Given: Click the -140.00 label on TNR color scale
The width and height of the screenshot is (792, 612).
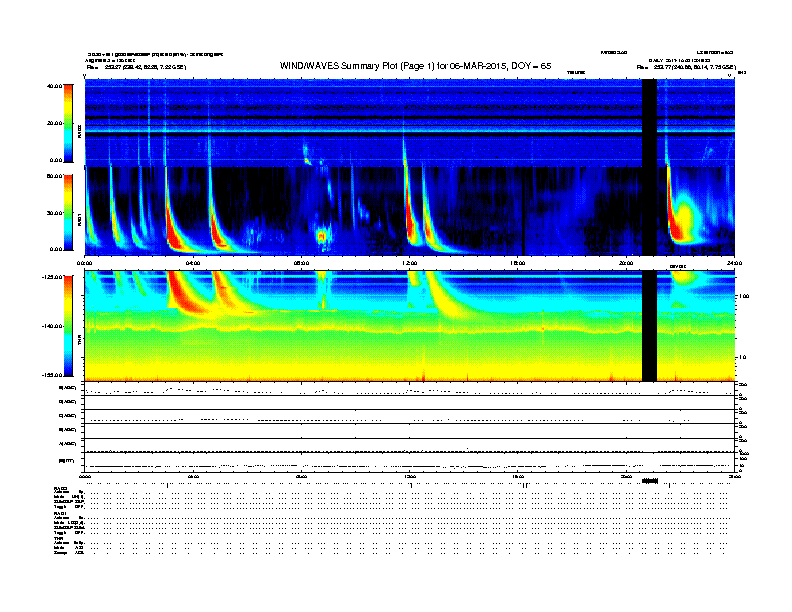Looking at the screenshot, I should click(53, 326).
